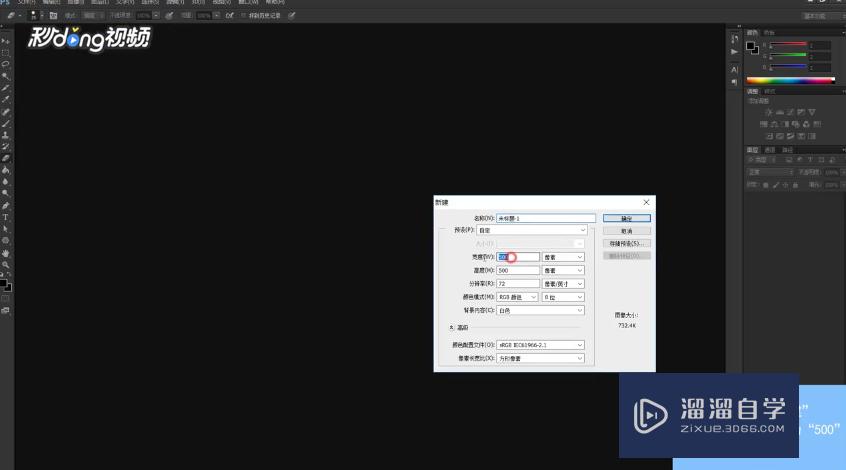Toggle airbrush mode icon in options bar
This screenshot has width=846, height=470.
coord(230,16)
